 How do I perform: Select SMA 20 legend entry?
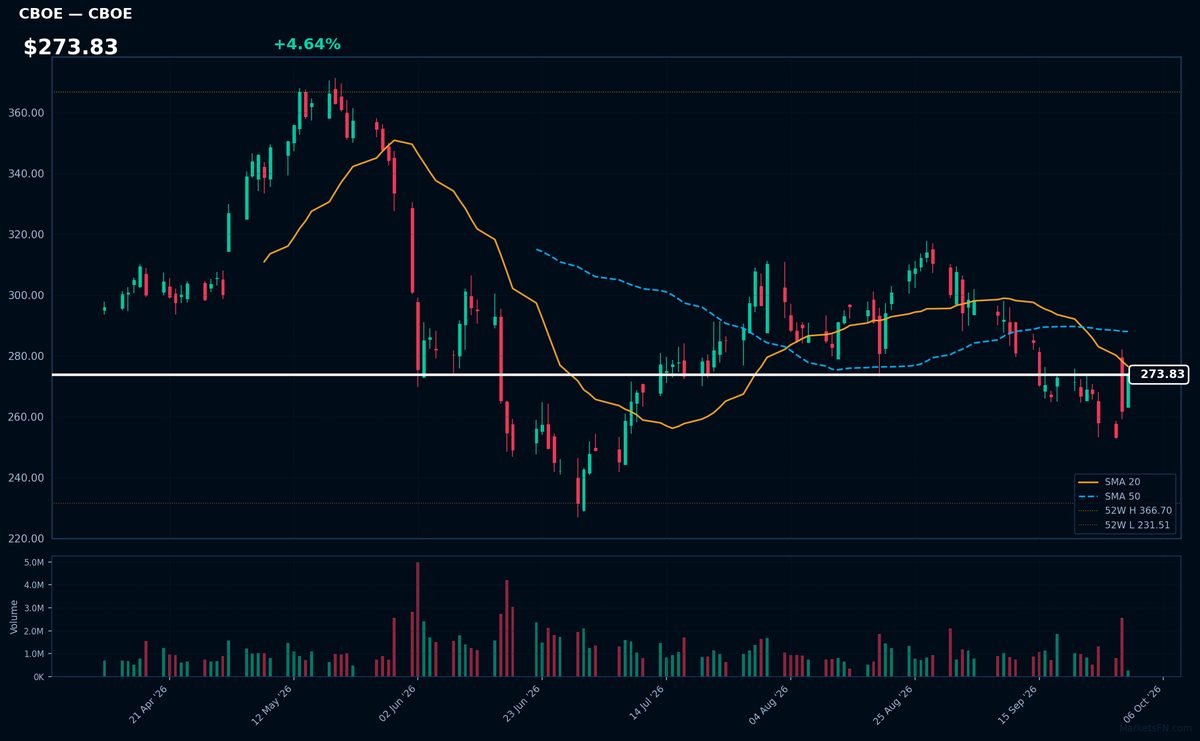pos(1125,482)
